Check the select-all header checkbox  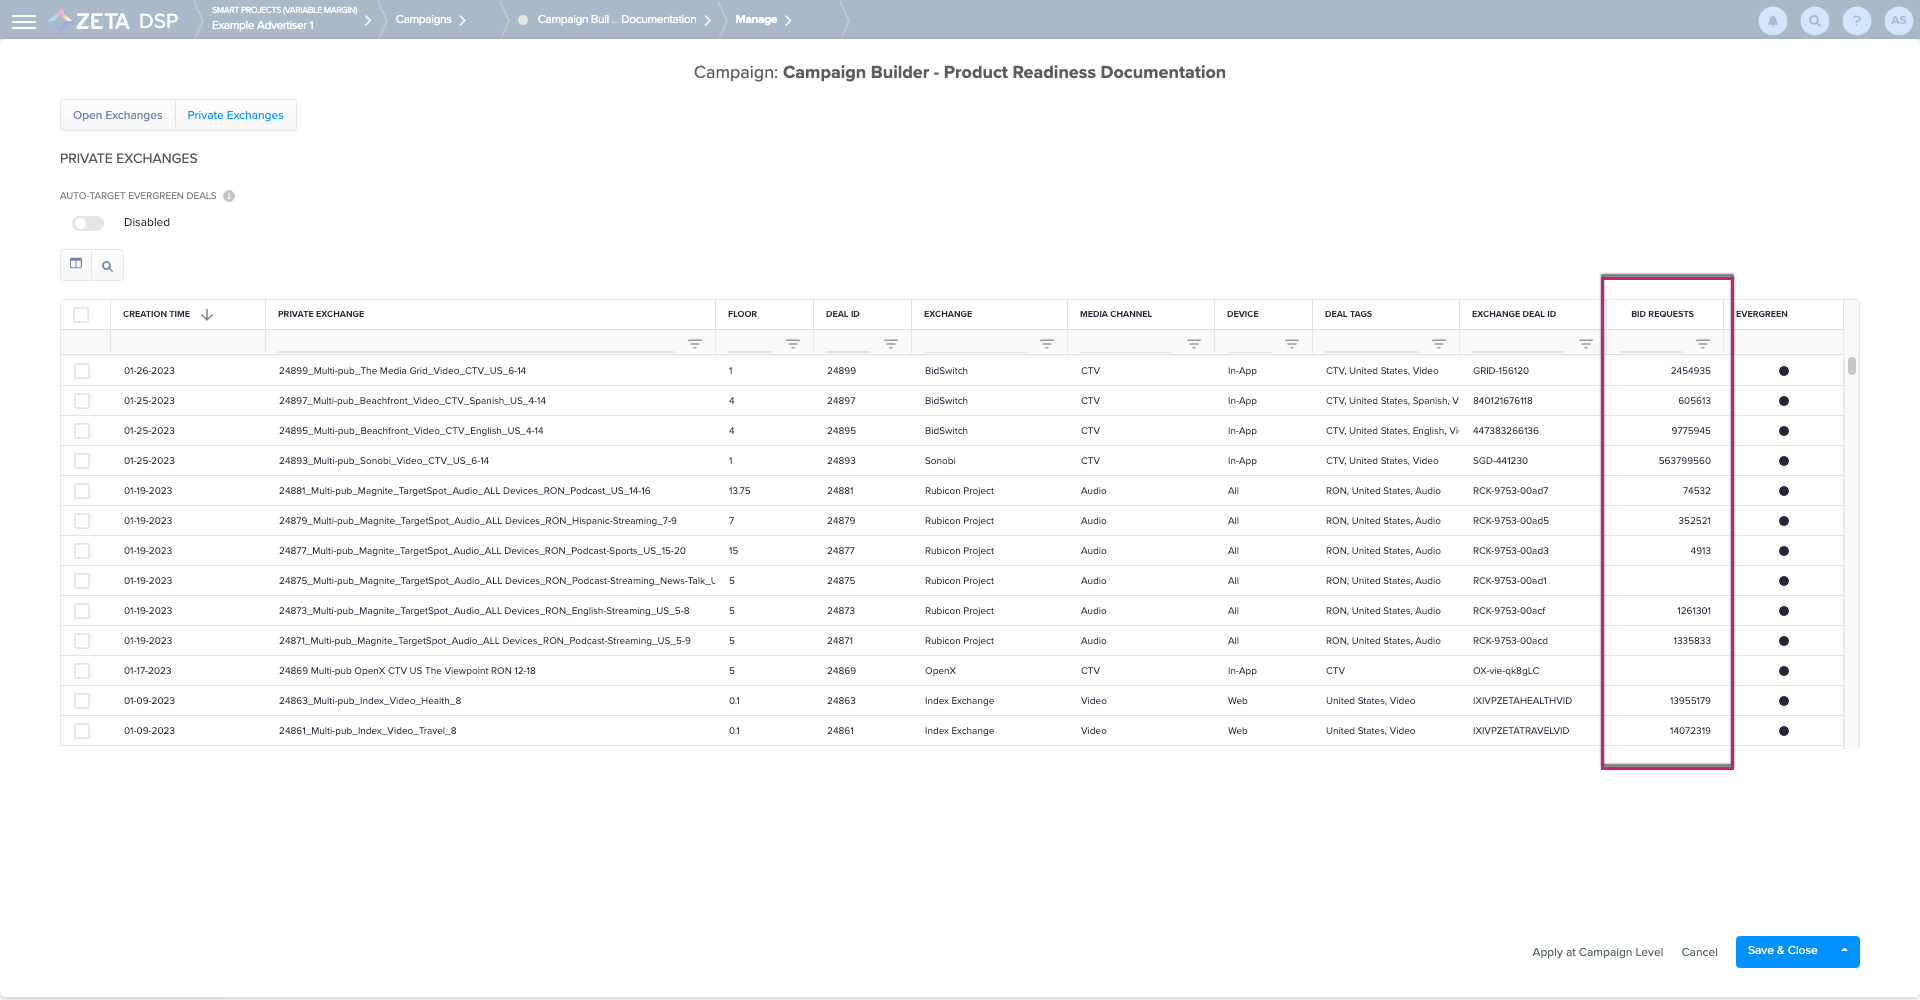pyautogui.click(x=82, y=315)
